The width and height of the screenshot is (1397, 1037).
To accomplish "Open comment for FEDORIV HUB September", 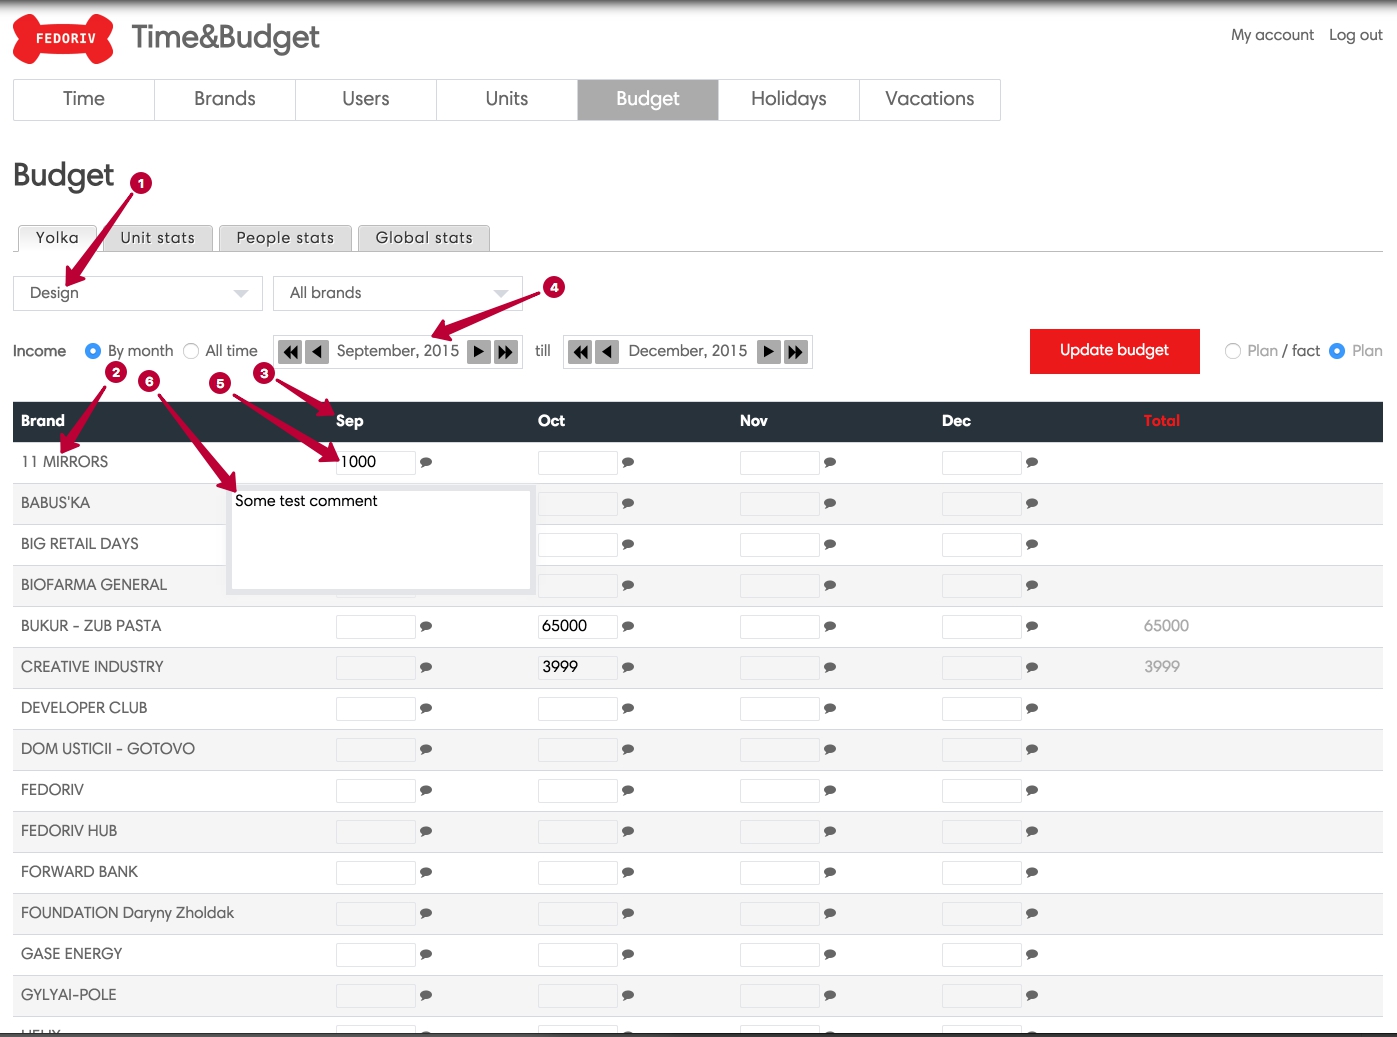I will [x=426, y=831].
